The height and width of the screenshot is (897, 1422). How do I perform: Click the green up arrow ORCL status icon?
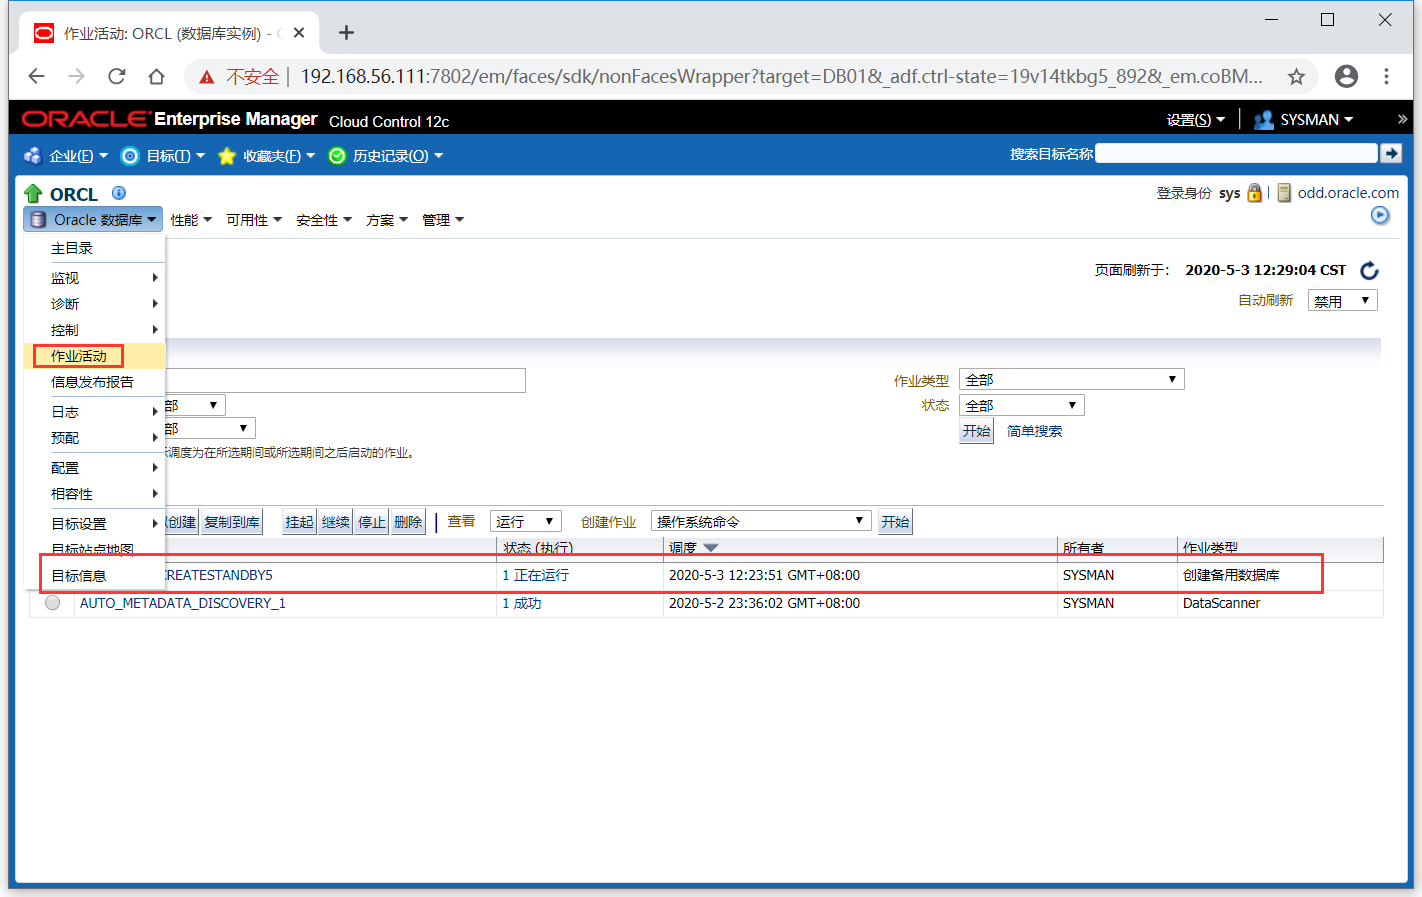pos(33,194)
